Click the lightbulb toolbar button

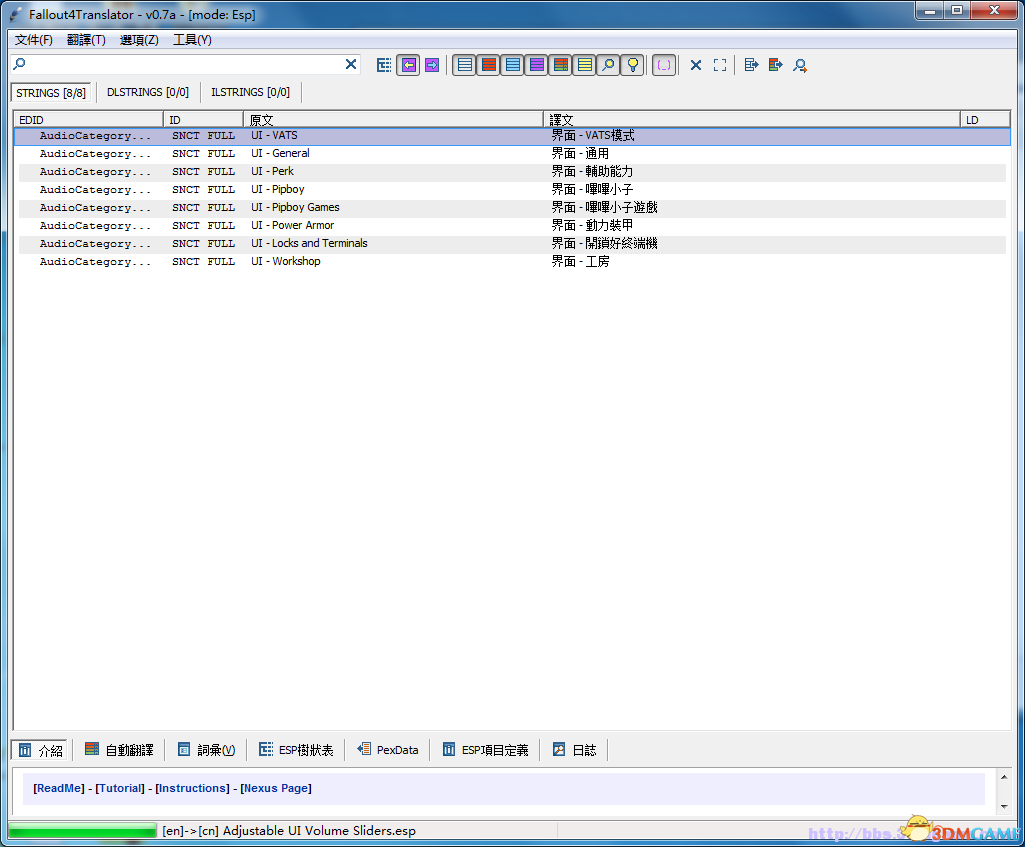coord(633,65)
